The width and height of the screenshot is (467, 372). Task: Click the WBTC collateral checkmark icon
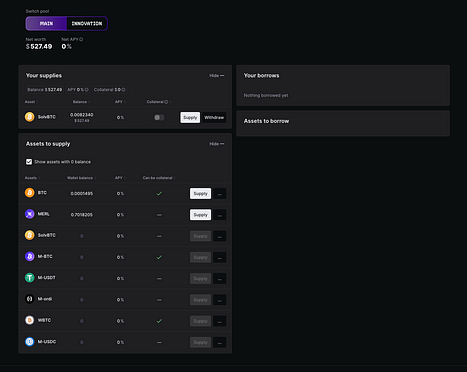click(159, 321)
